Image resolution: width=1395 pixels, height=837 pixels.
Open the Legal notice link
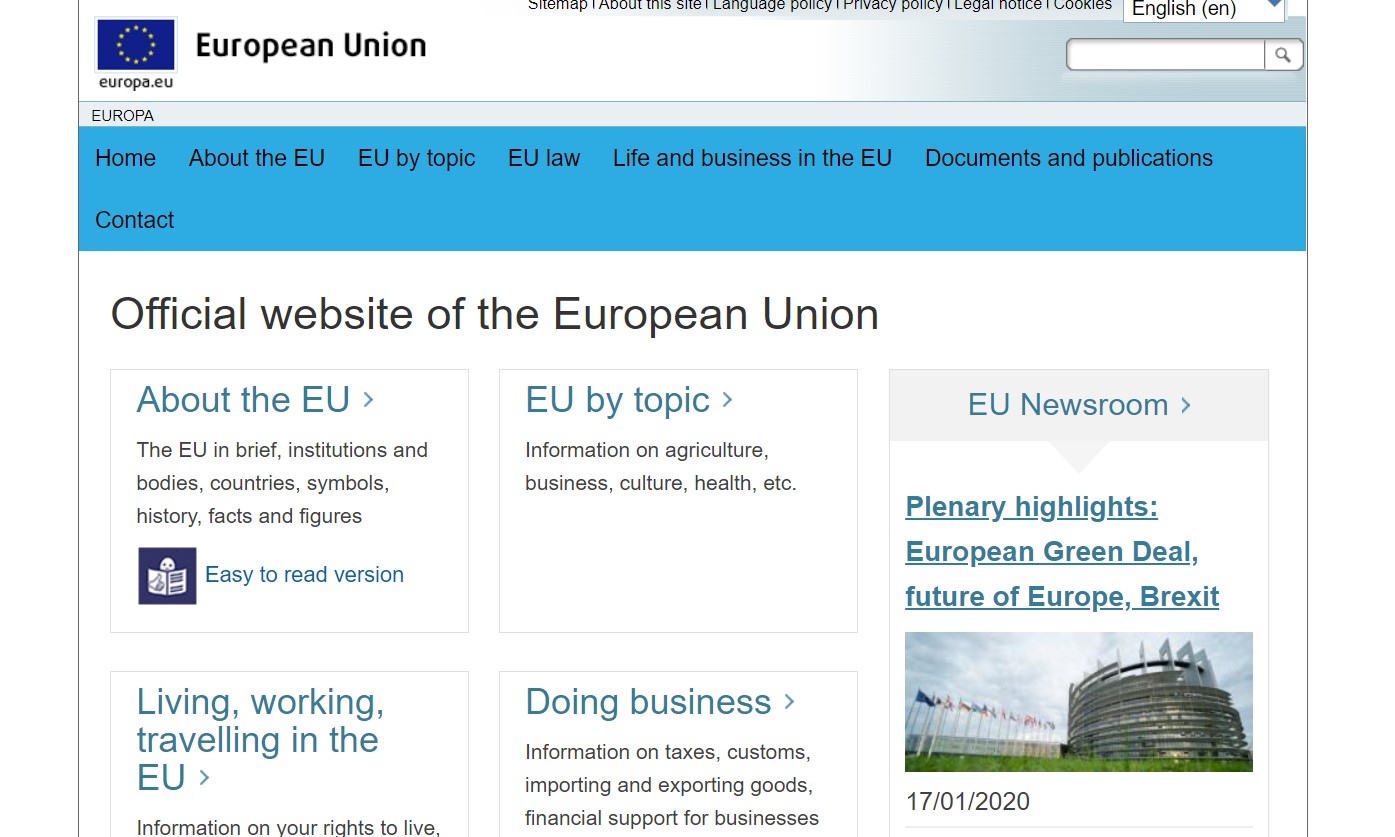[998, 5]
